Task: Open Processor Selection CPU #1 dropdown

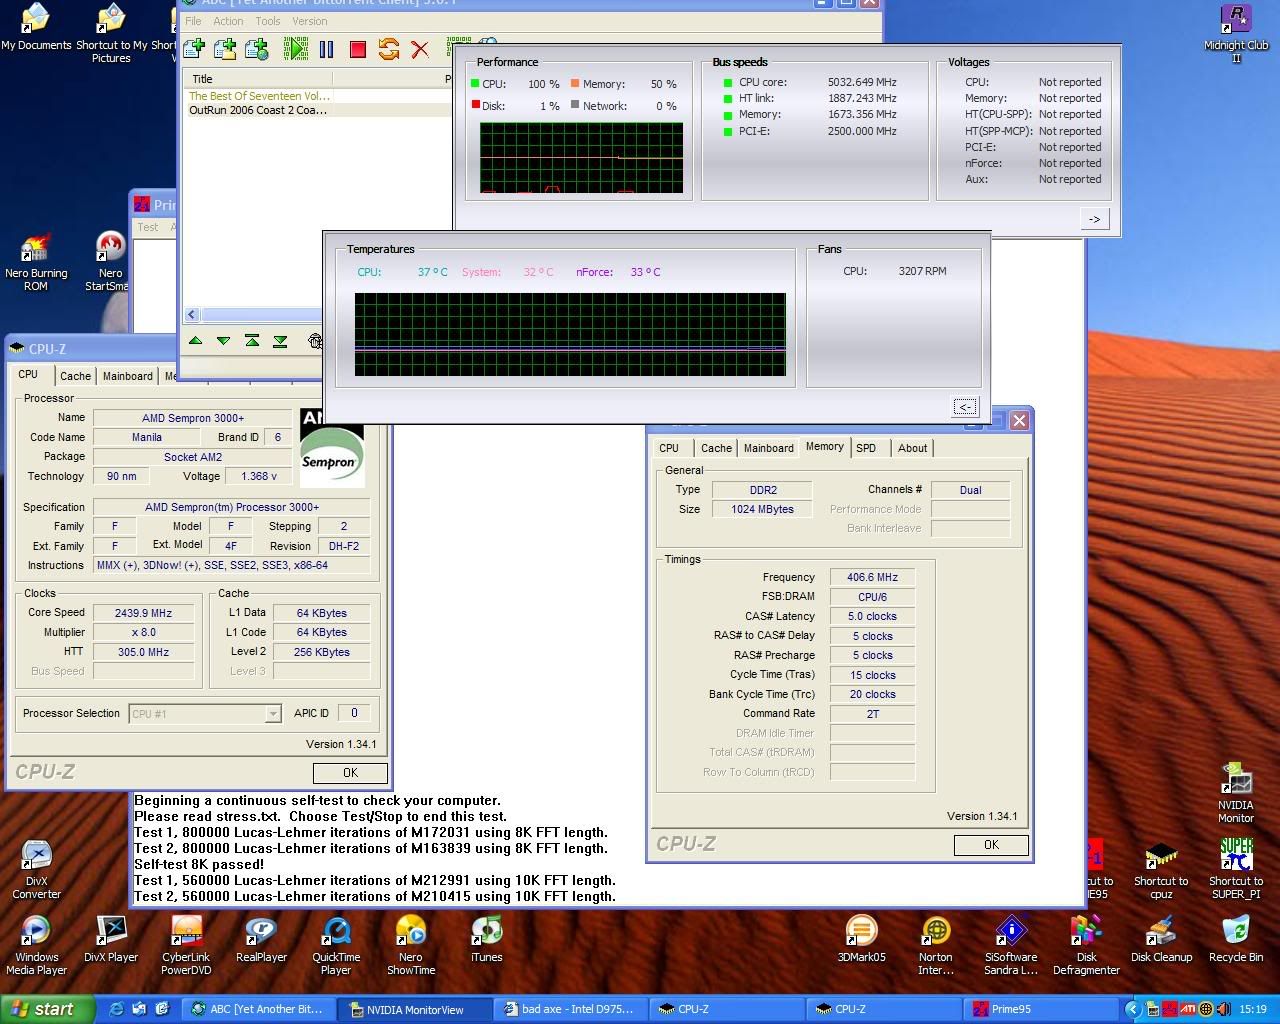Action: pos(205,714)
